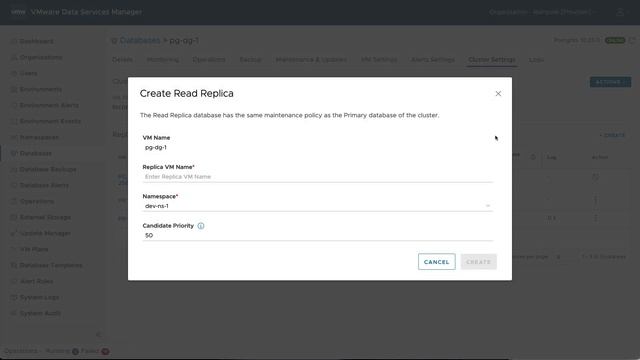The image size is (640, 360).
Task: Open Operations in the sidebar
Action: tap(37, 201)
